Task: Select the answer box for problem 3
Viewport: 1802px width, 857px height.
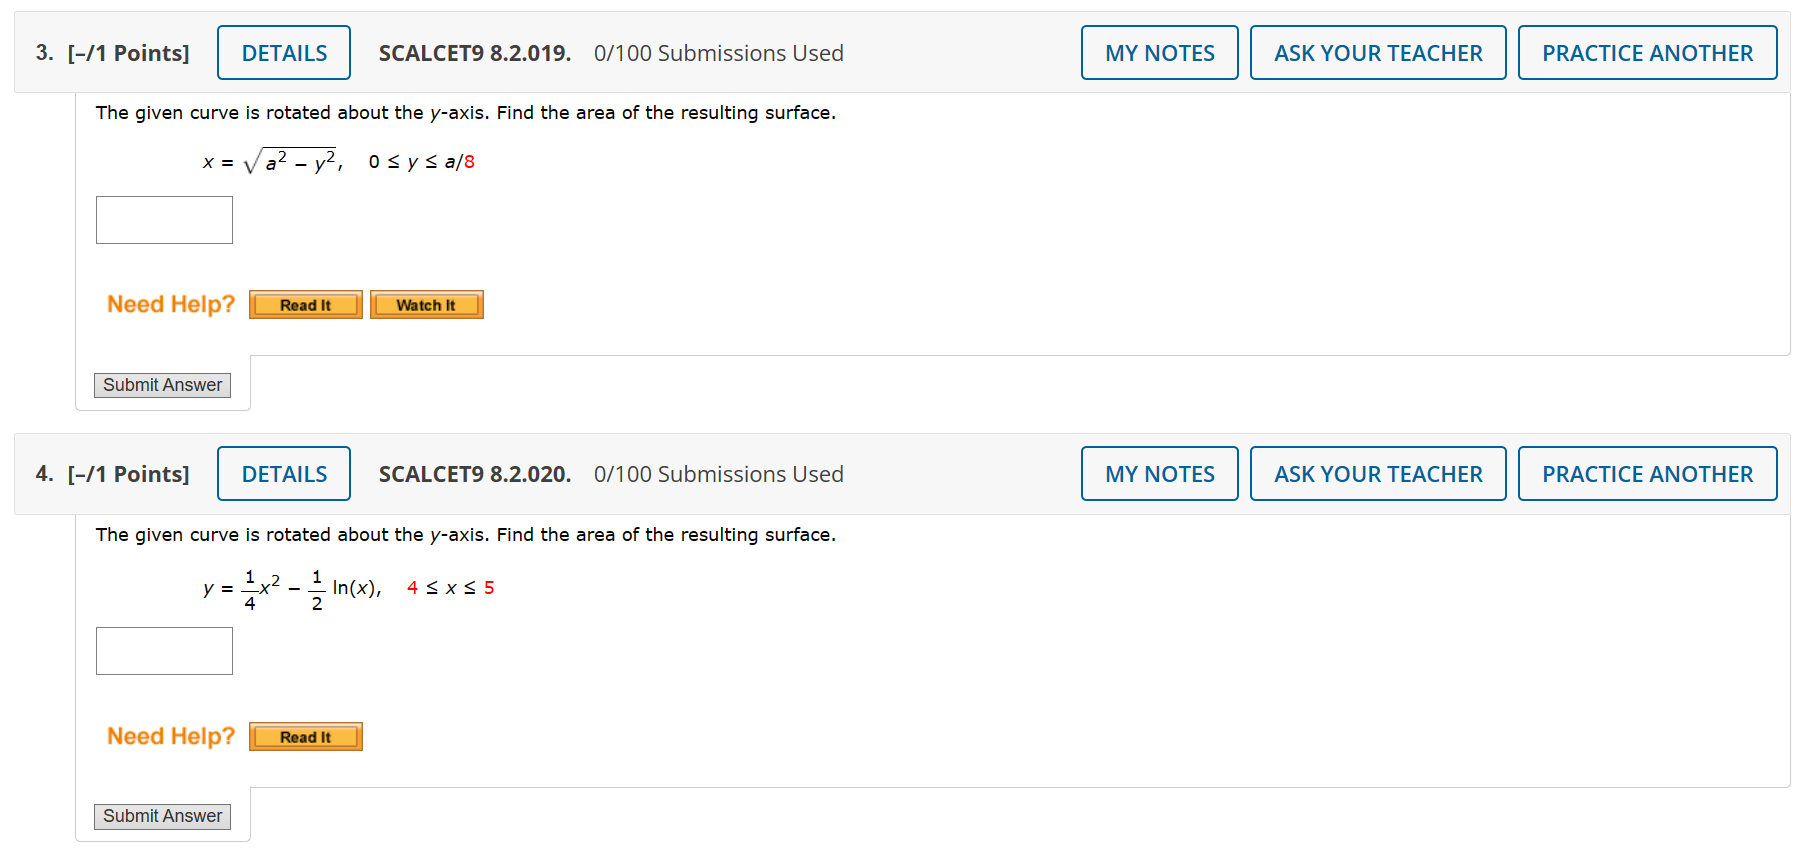Action: pos(163,219)
